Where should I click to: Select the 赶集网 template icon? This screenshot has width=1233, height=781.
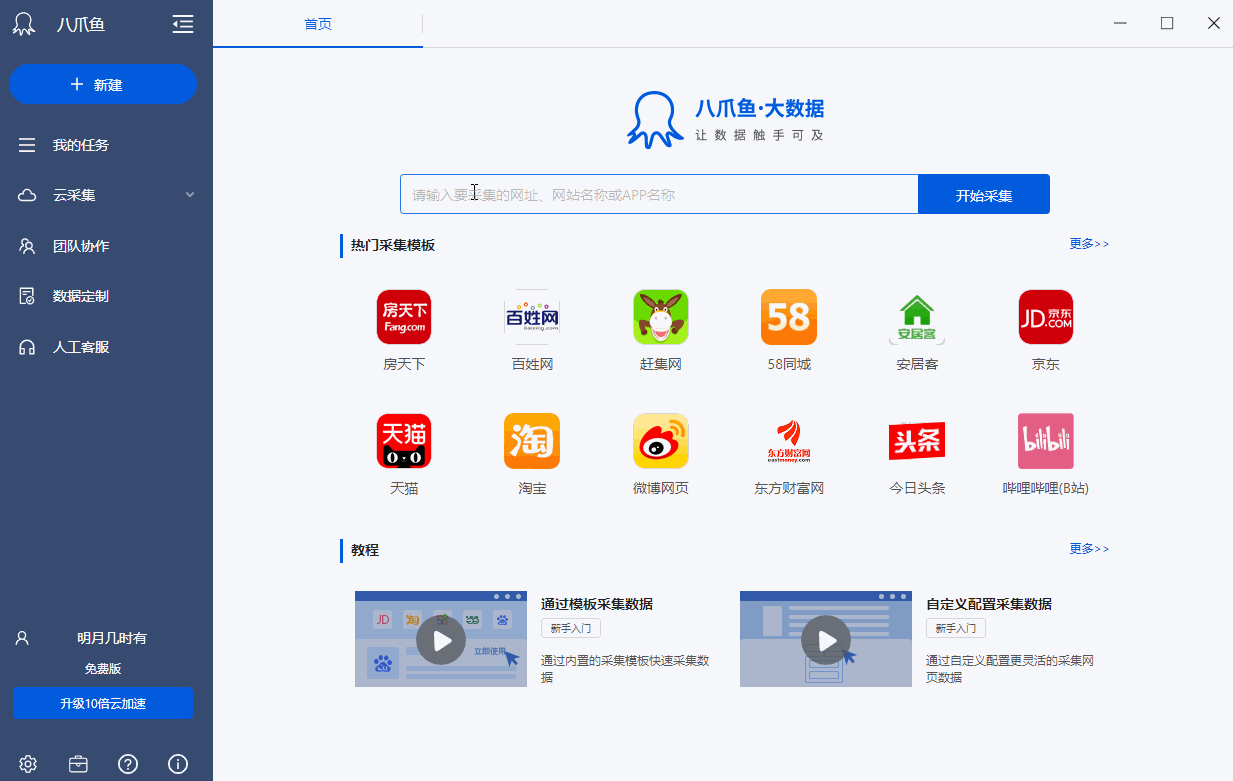tap(661, 317)
